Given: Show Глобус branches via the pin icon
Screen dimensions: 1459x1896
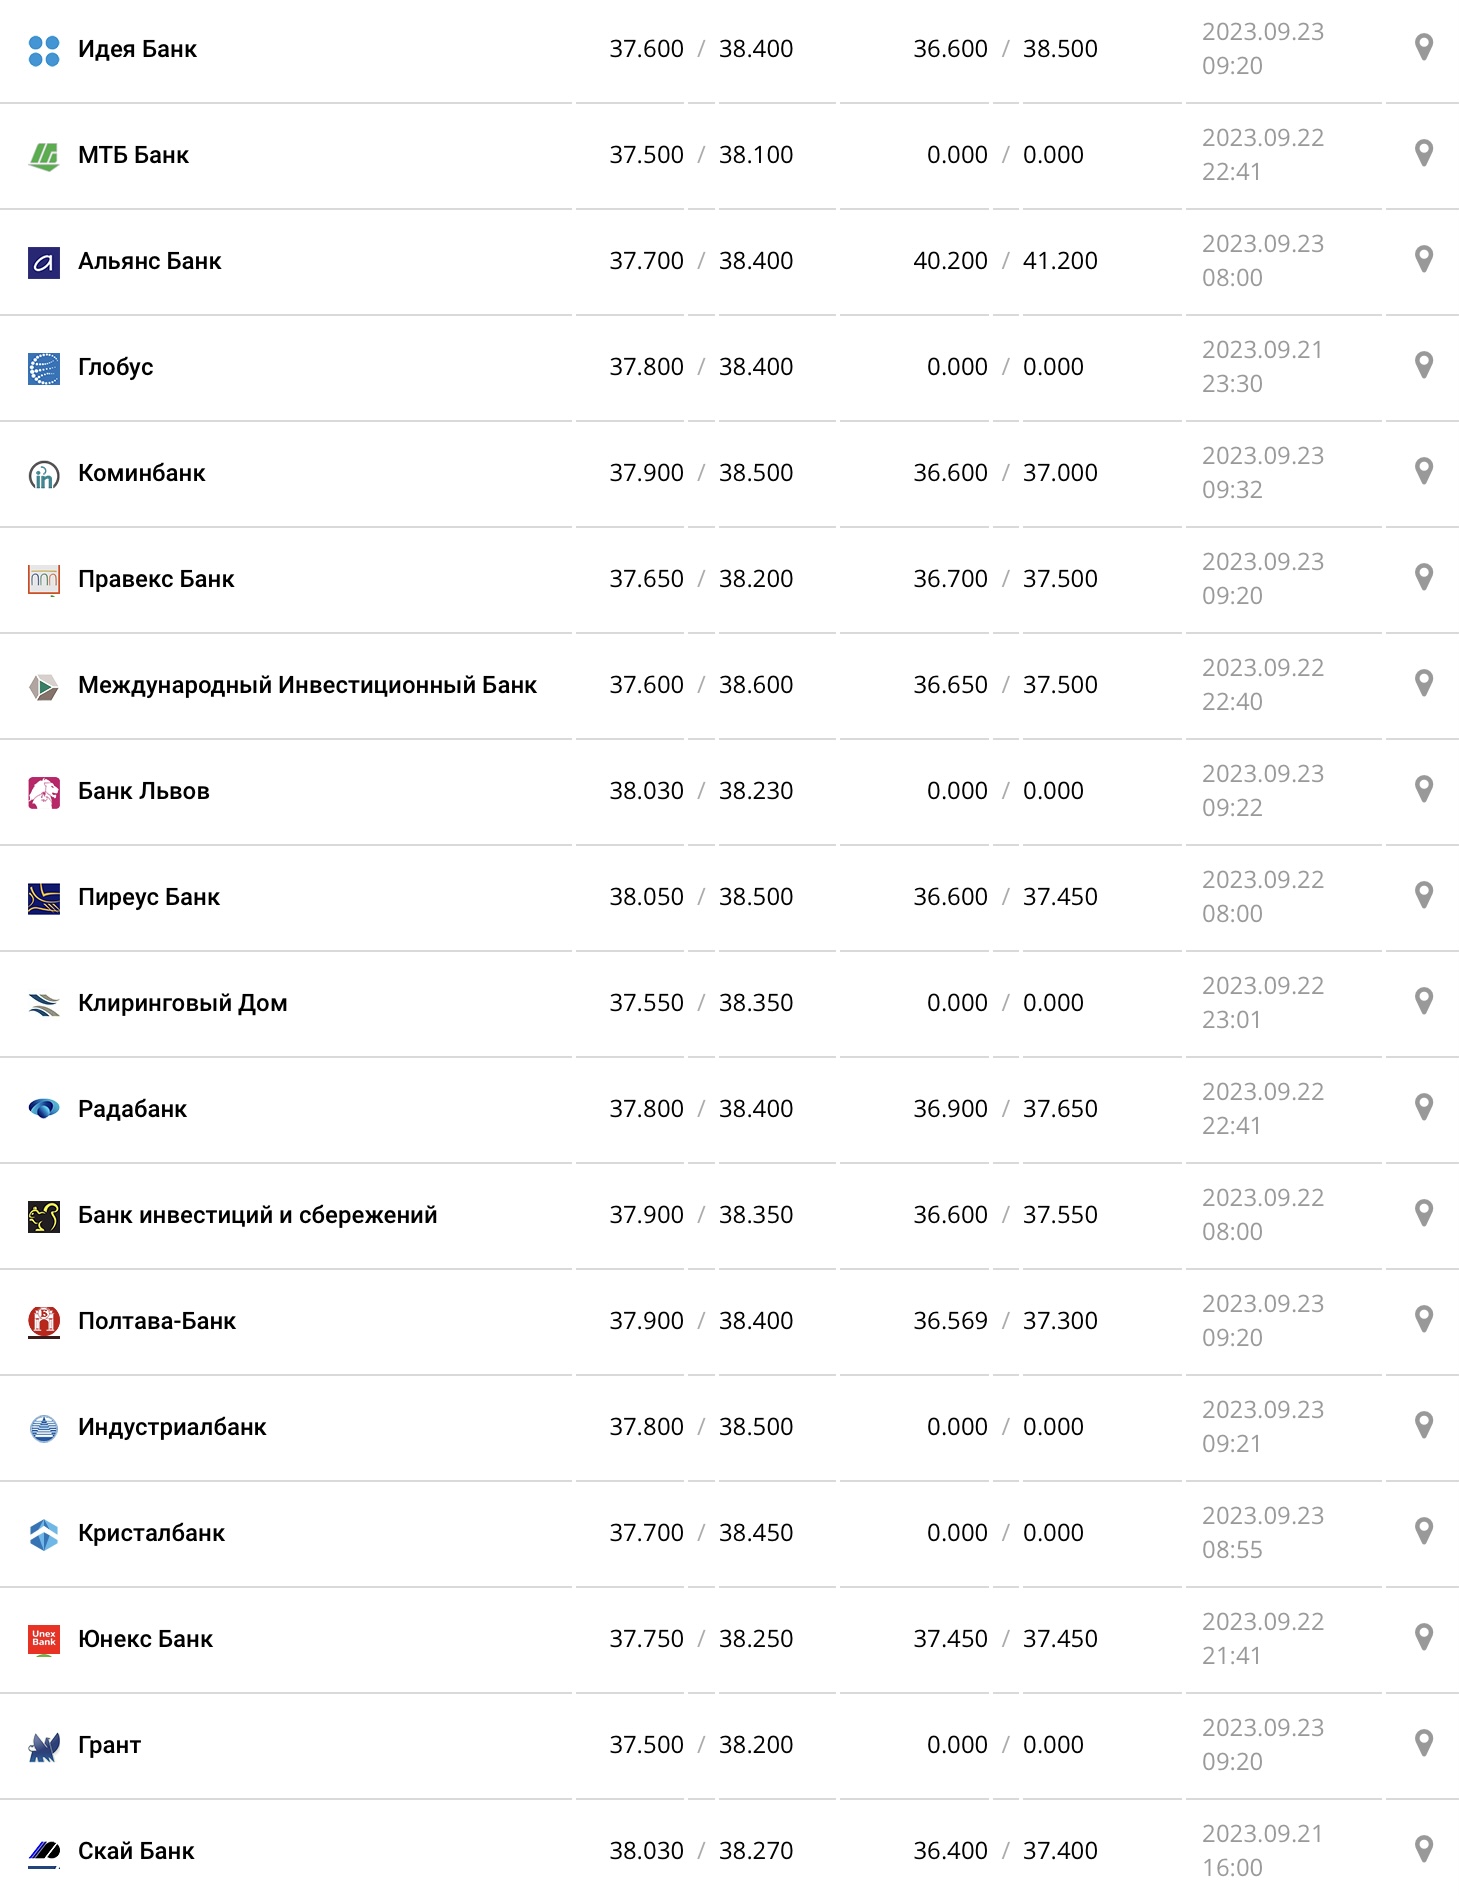Looking at the screenshot, I should click(x=1424, y=365).
